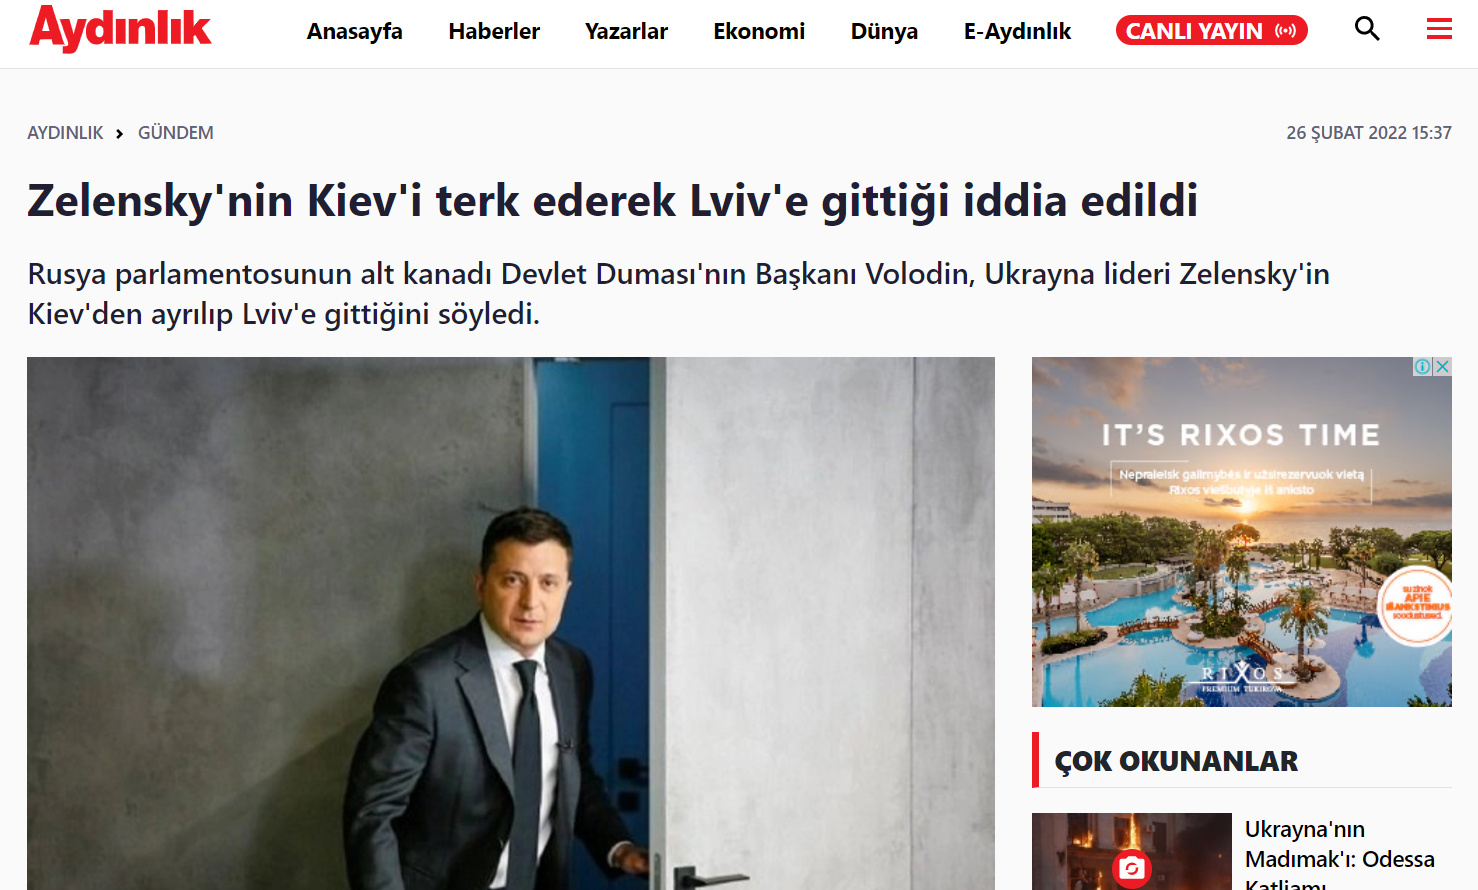The width and height of the screenshot is (1478, 890).
Task: Click the camera icon on Odessa thumbnail
Action: 1132,868
